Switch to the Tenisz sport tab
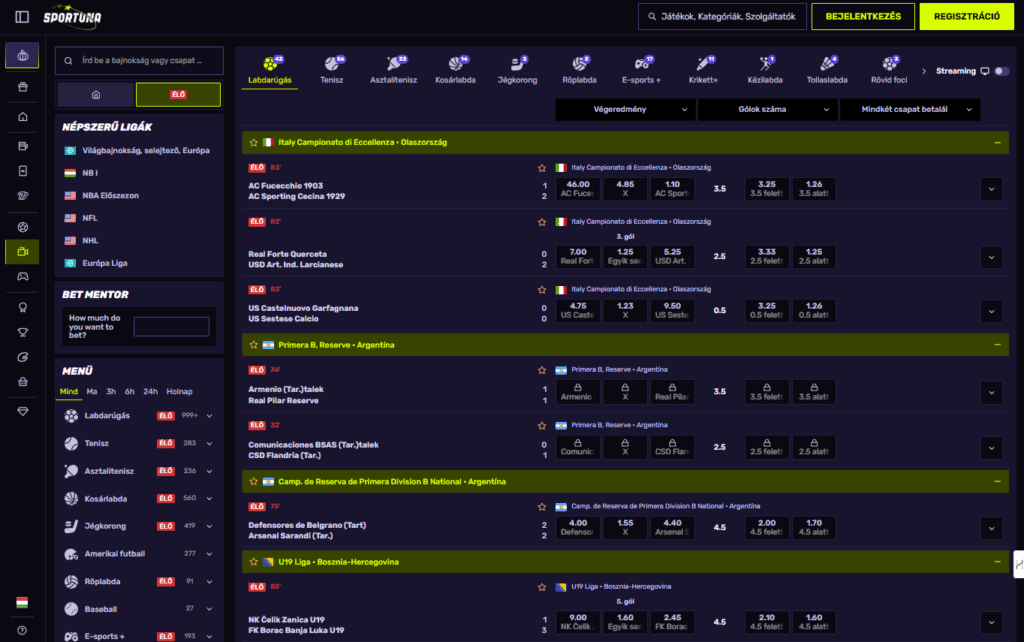The height and width of the screenshot is (642, 1024). (x=334, y=70)
